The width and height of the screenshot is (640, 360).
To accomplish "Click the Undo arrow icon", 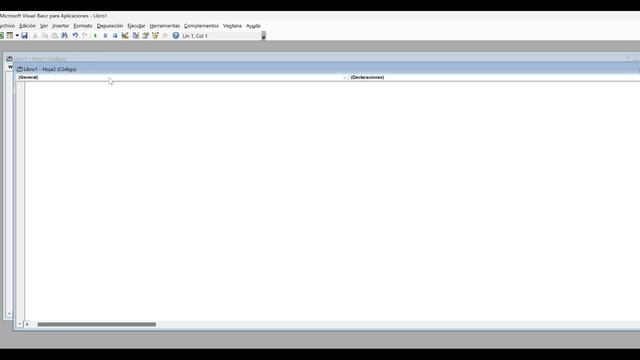I will [75, 36].
